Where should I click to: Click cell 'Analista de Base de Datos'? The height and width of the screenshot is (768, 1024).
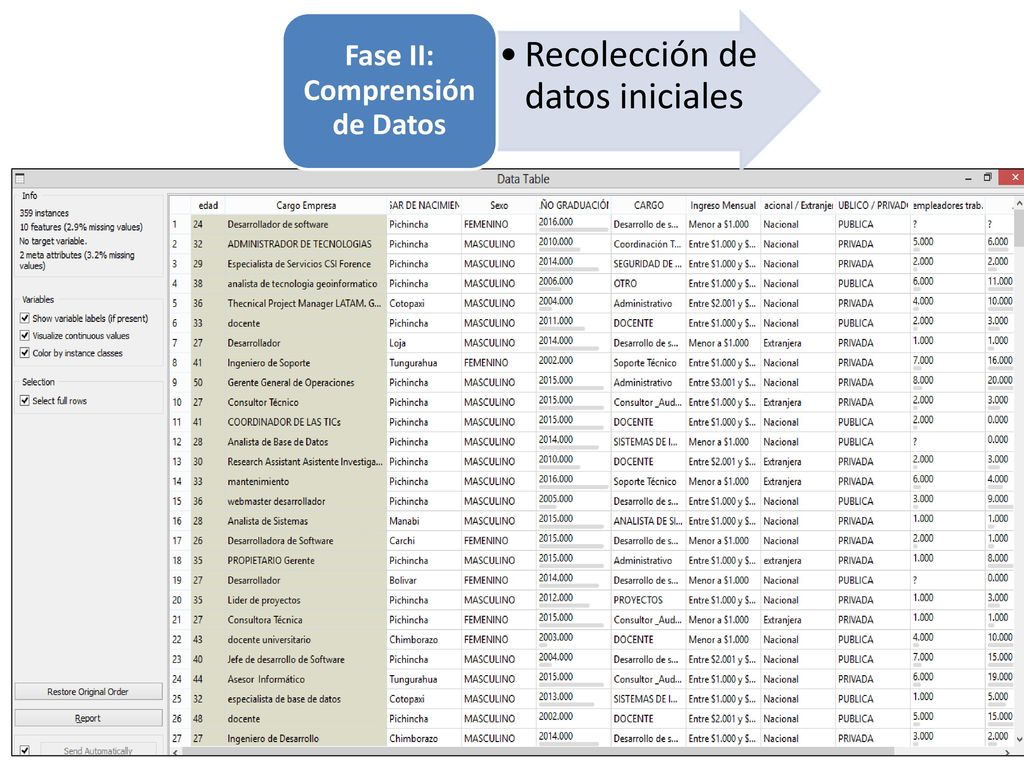click(x=306, y=442)
